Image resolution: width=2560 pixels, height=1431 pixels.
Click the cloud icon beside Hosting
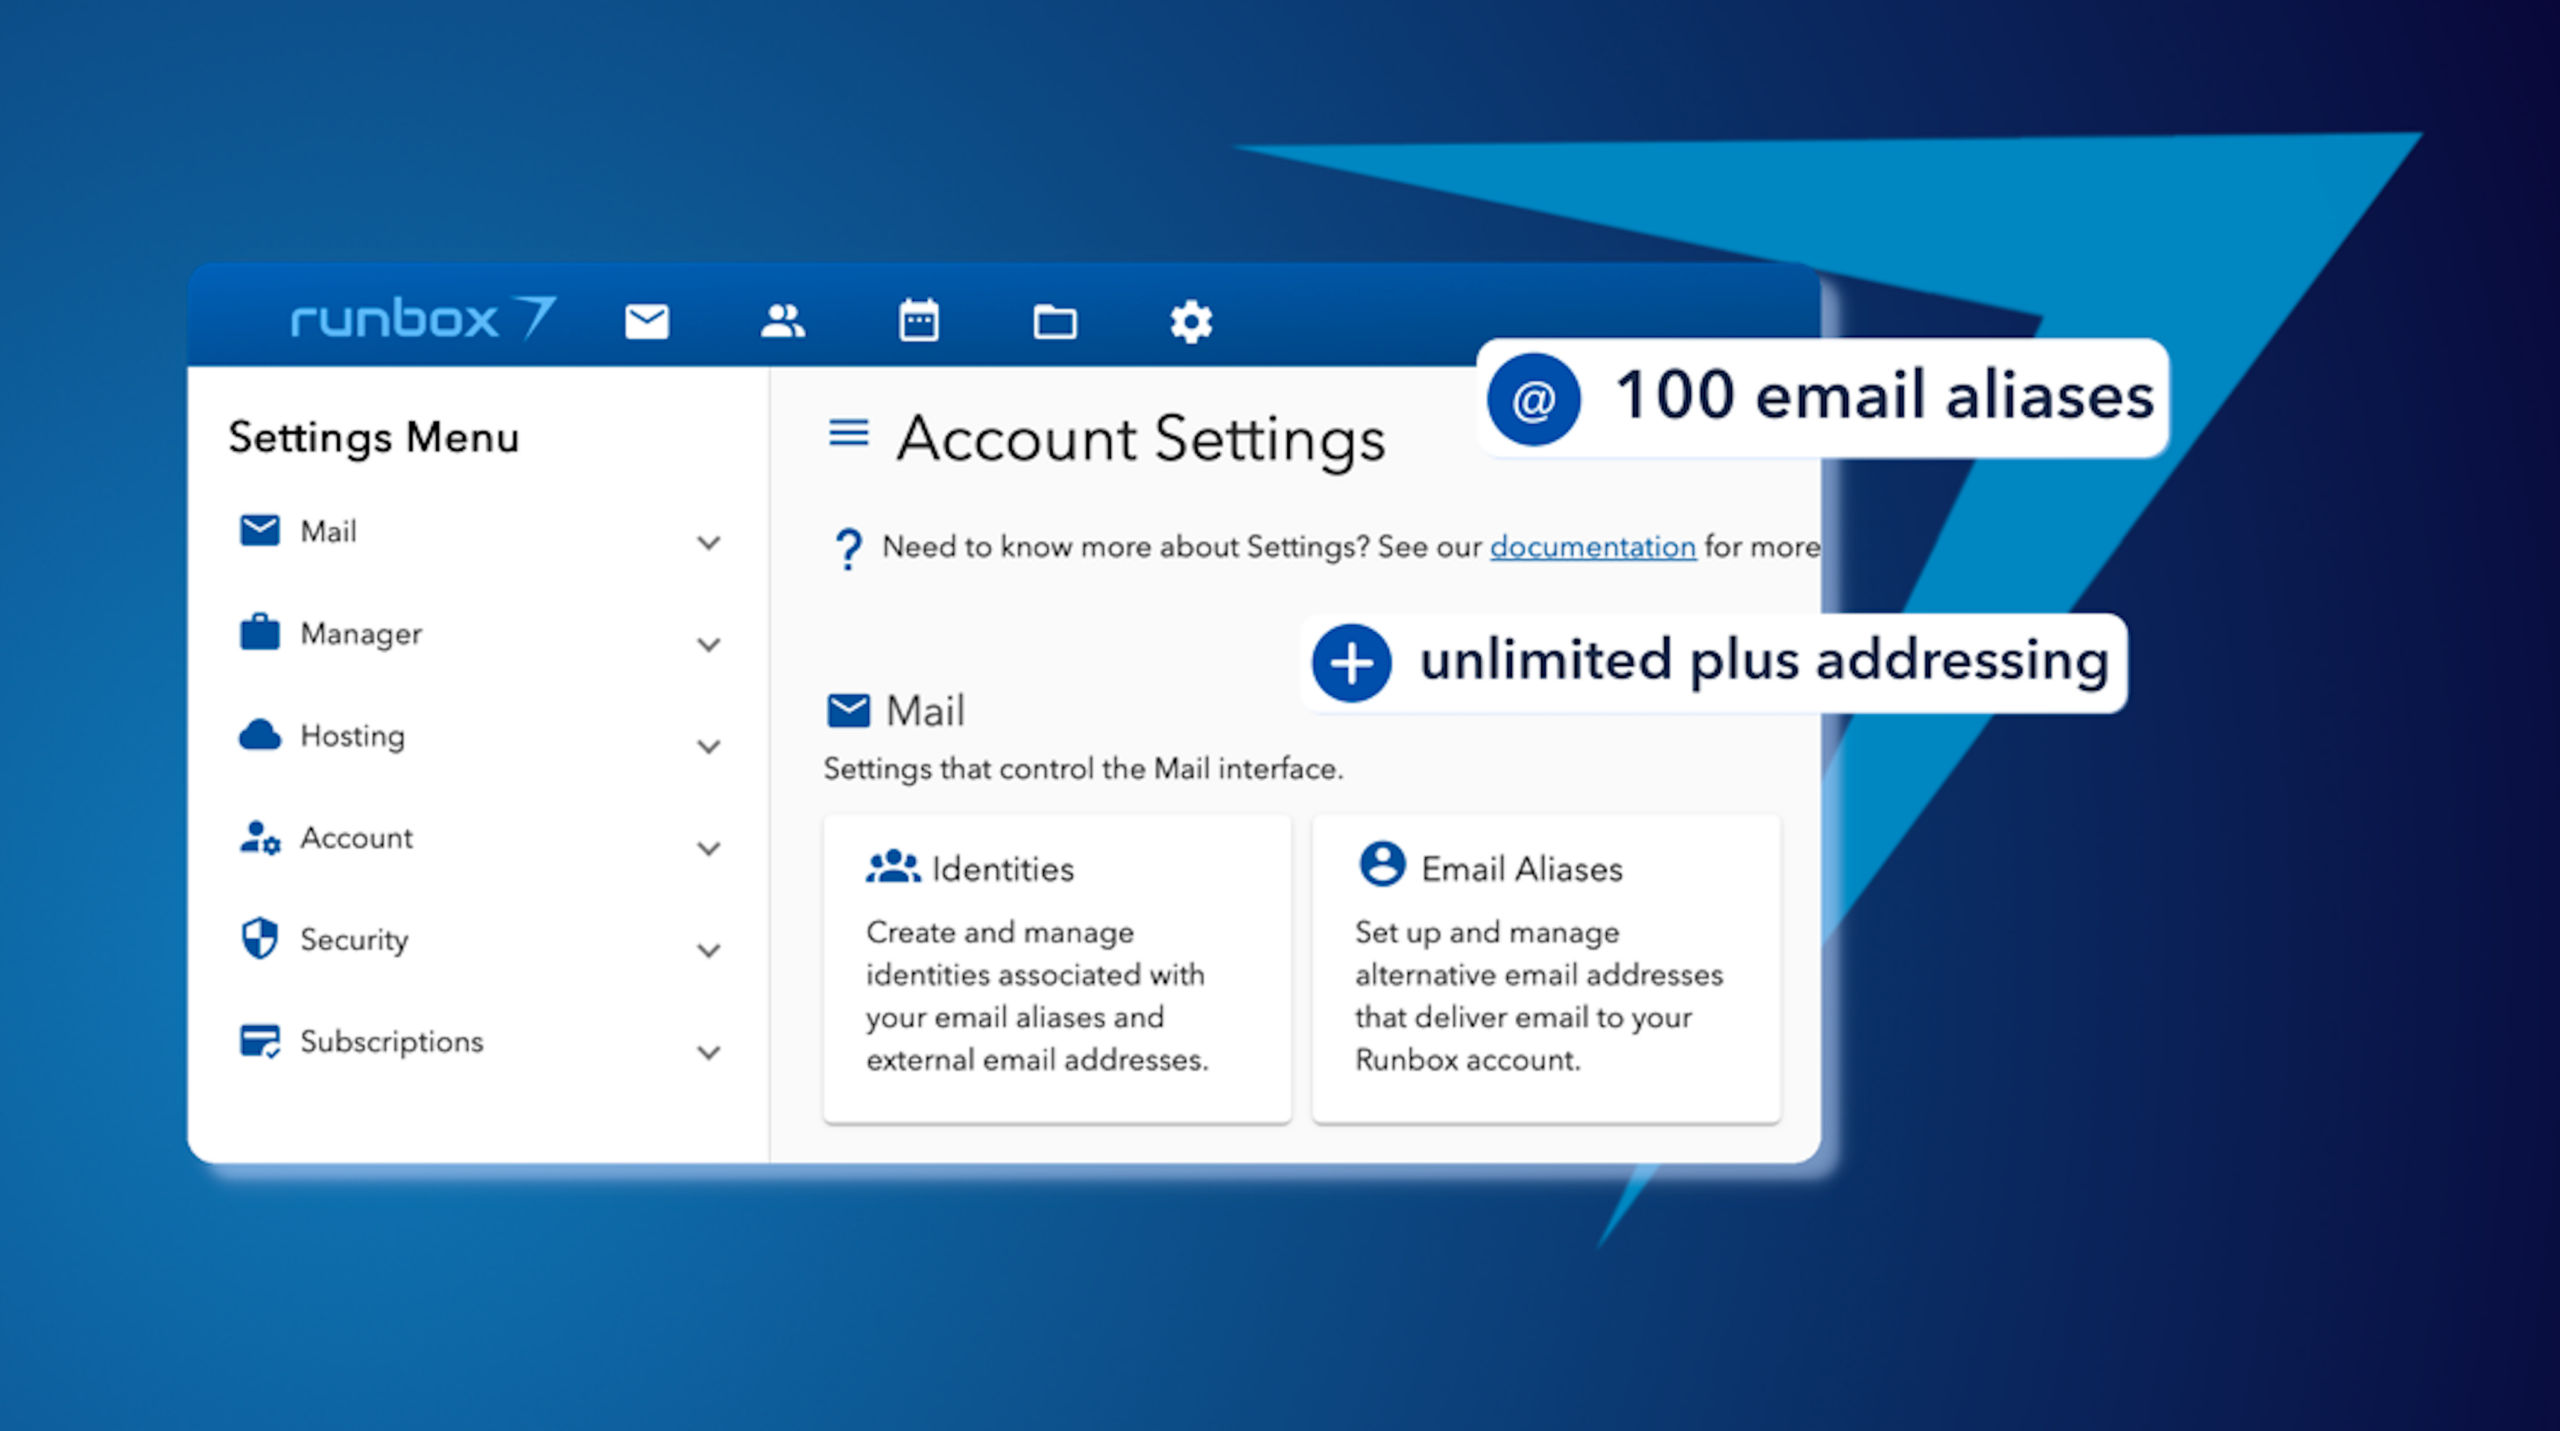pos(260,734)
